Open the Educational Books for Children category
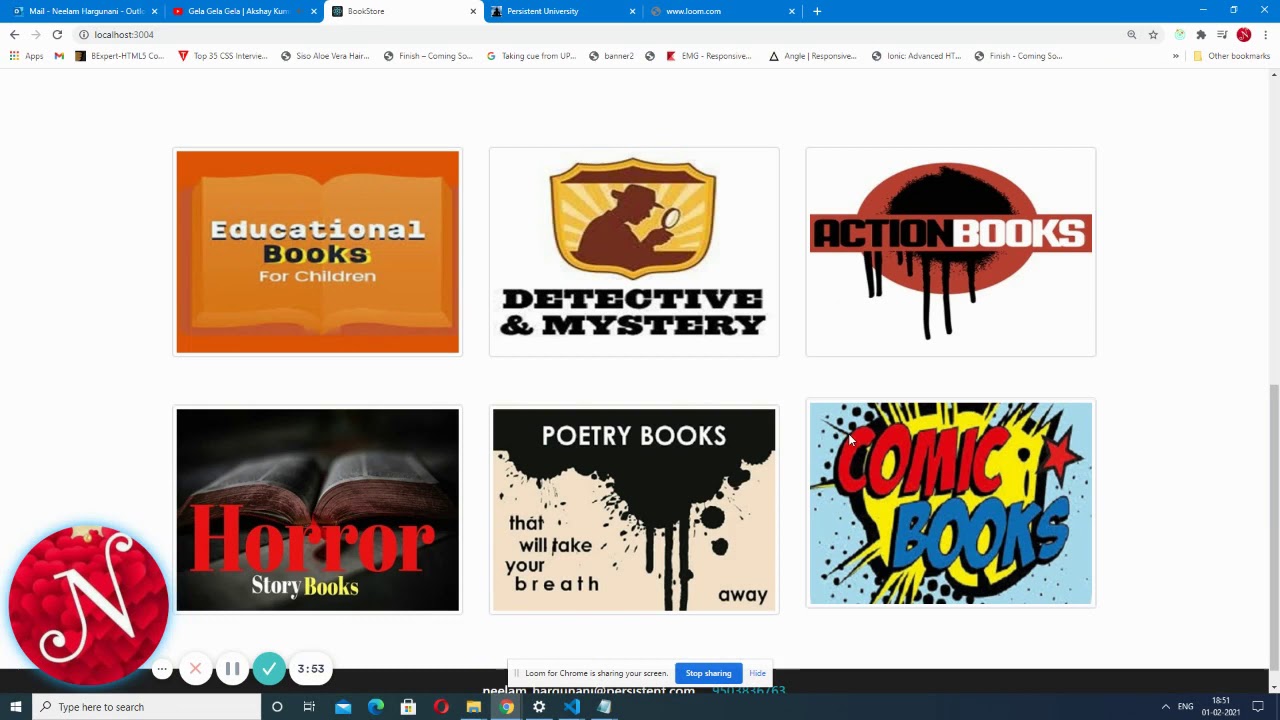Image resolution: width=1280 pixels, height=720 pixels. click(x=317, y=252)
